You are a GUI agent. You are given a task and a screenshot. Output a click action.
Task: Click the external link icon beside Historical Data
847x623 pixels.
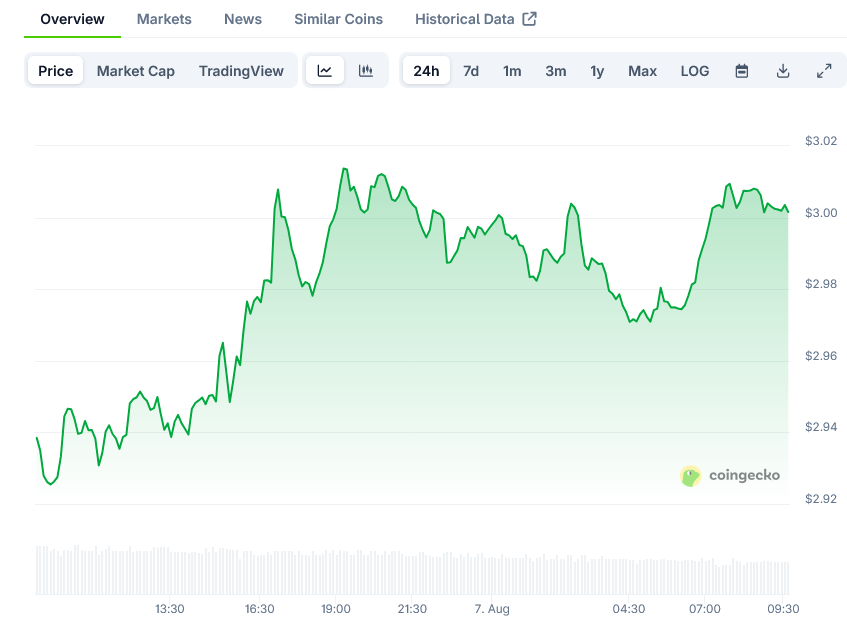[x=529, y=19]
